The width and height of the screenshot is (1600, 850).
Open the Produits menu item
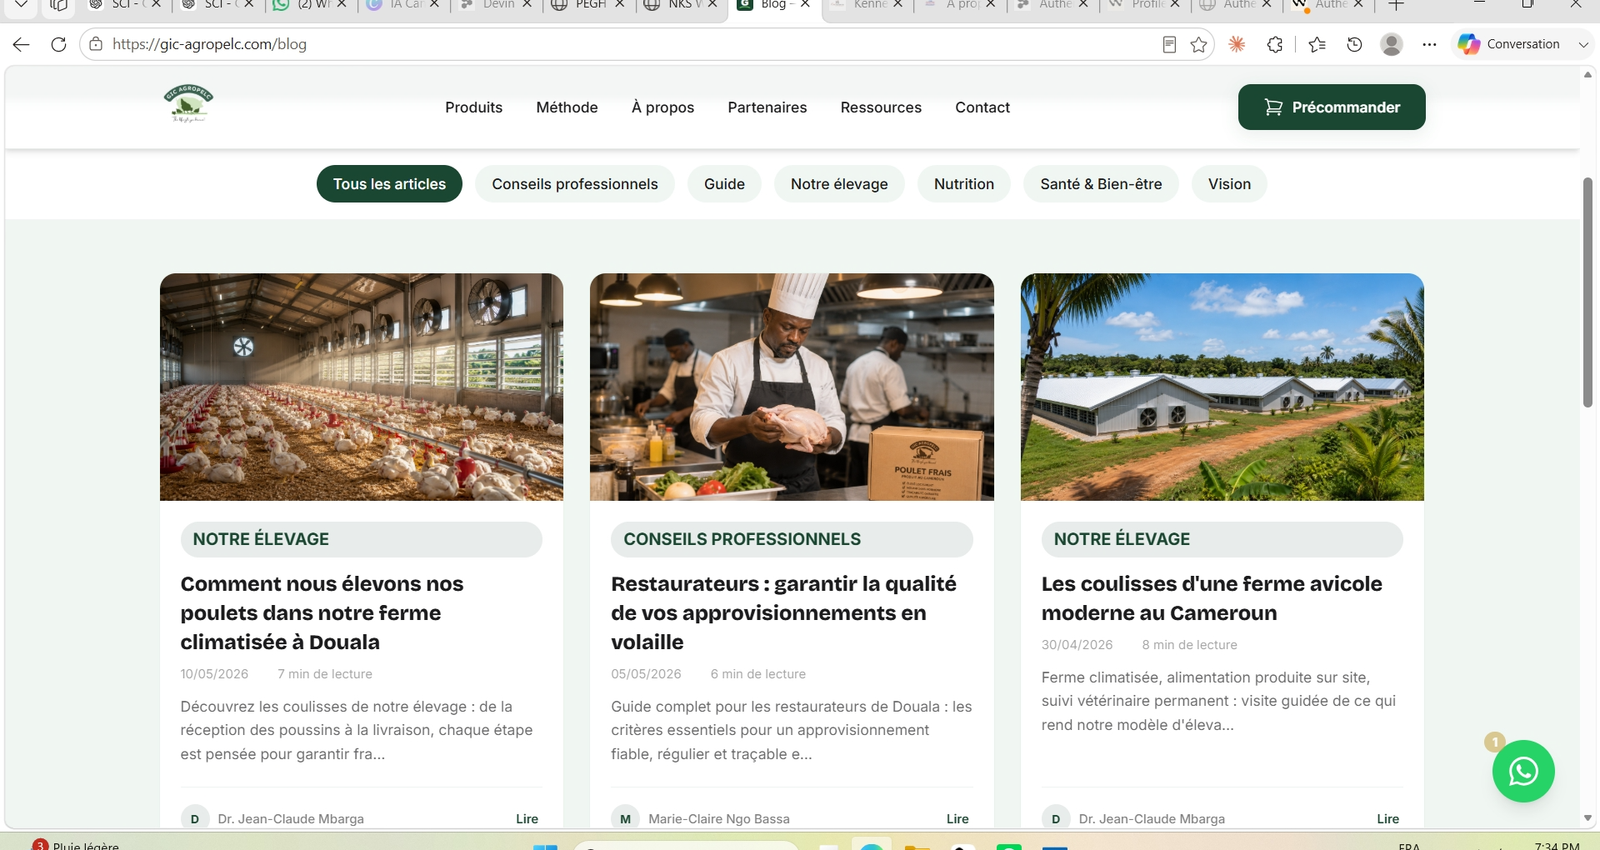click(474, 107)
